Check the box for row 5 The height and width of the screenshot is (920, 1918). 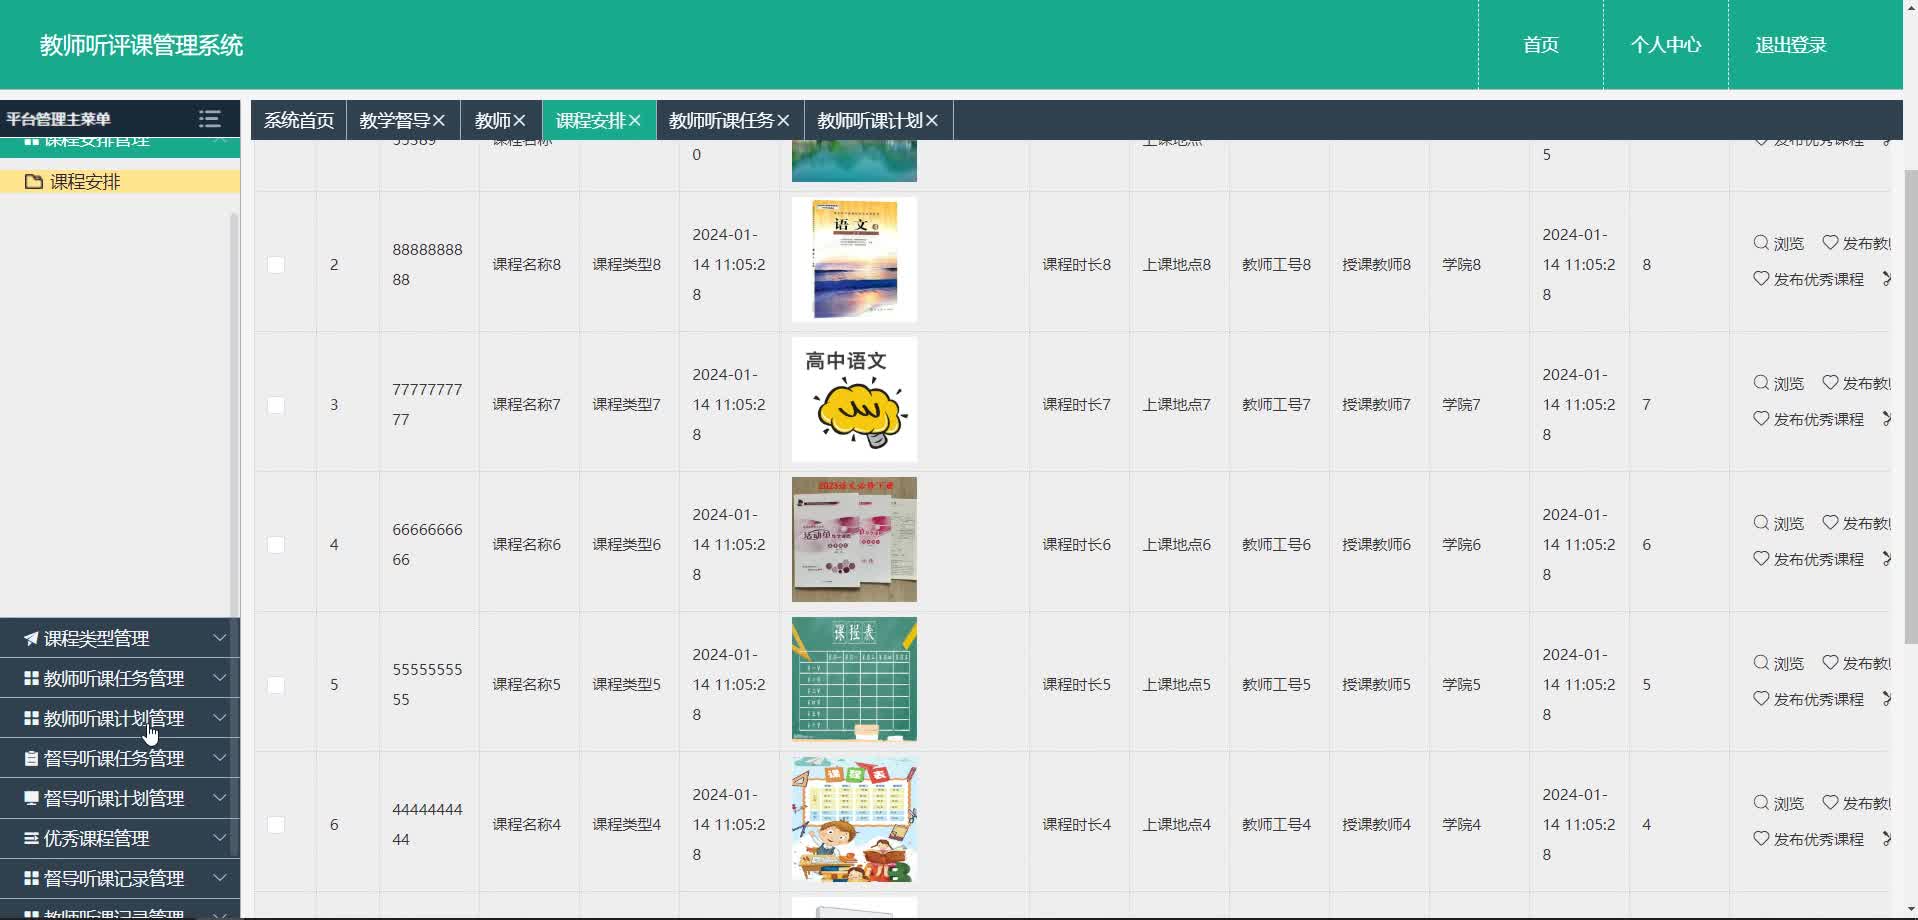click(x=276, y=685)
